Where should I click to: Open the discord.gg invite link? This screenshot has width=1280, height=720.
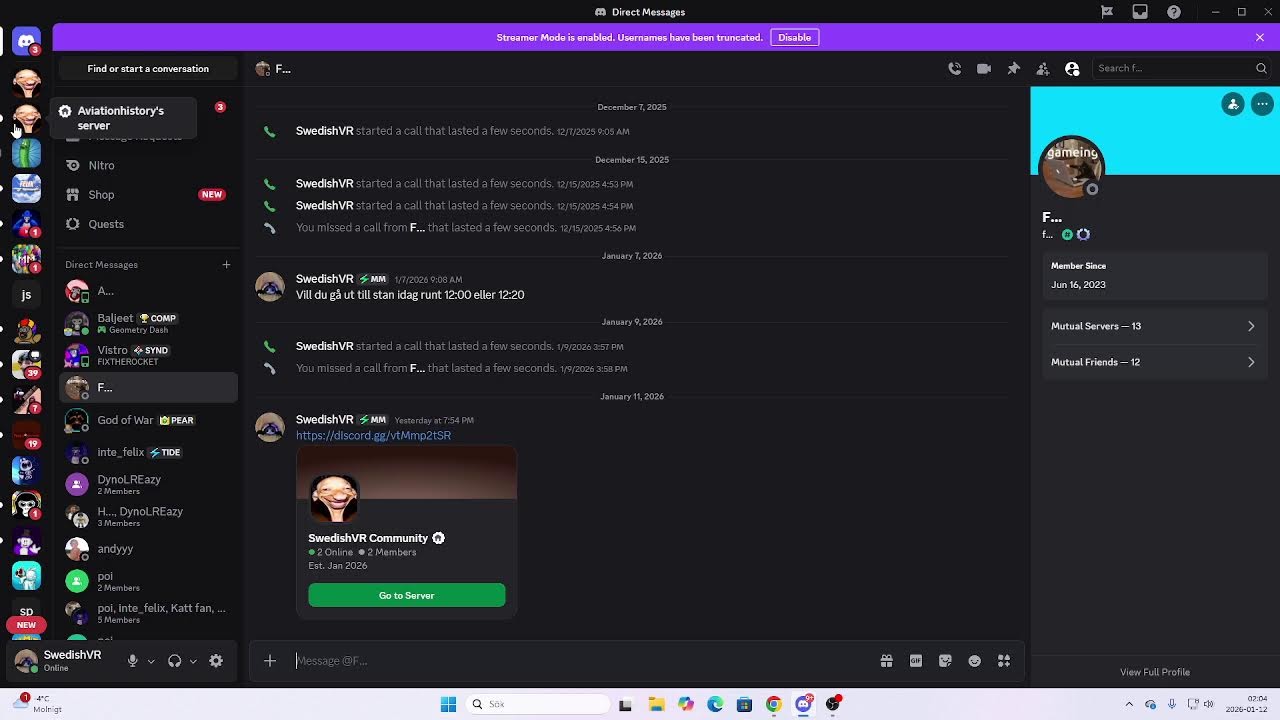tap(373, 436)
